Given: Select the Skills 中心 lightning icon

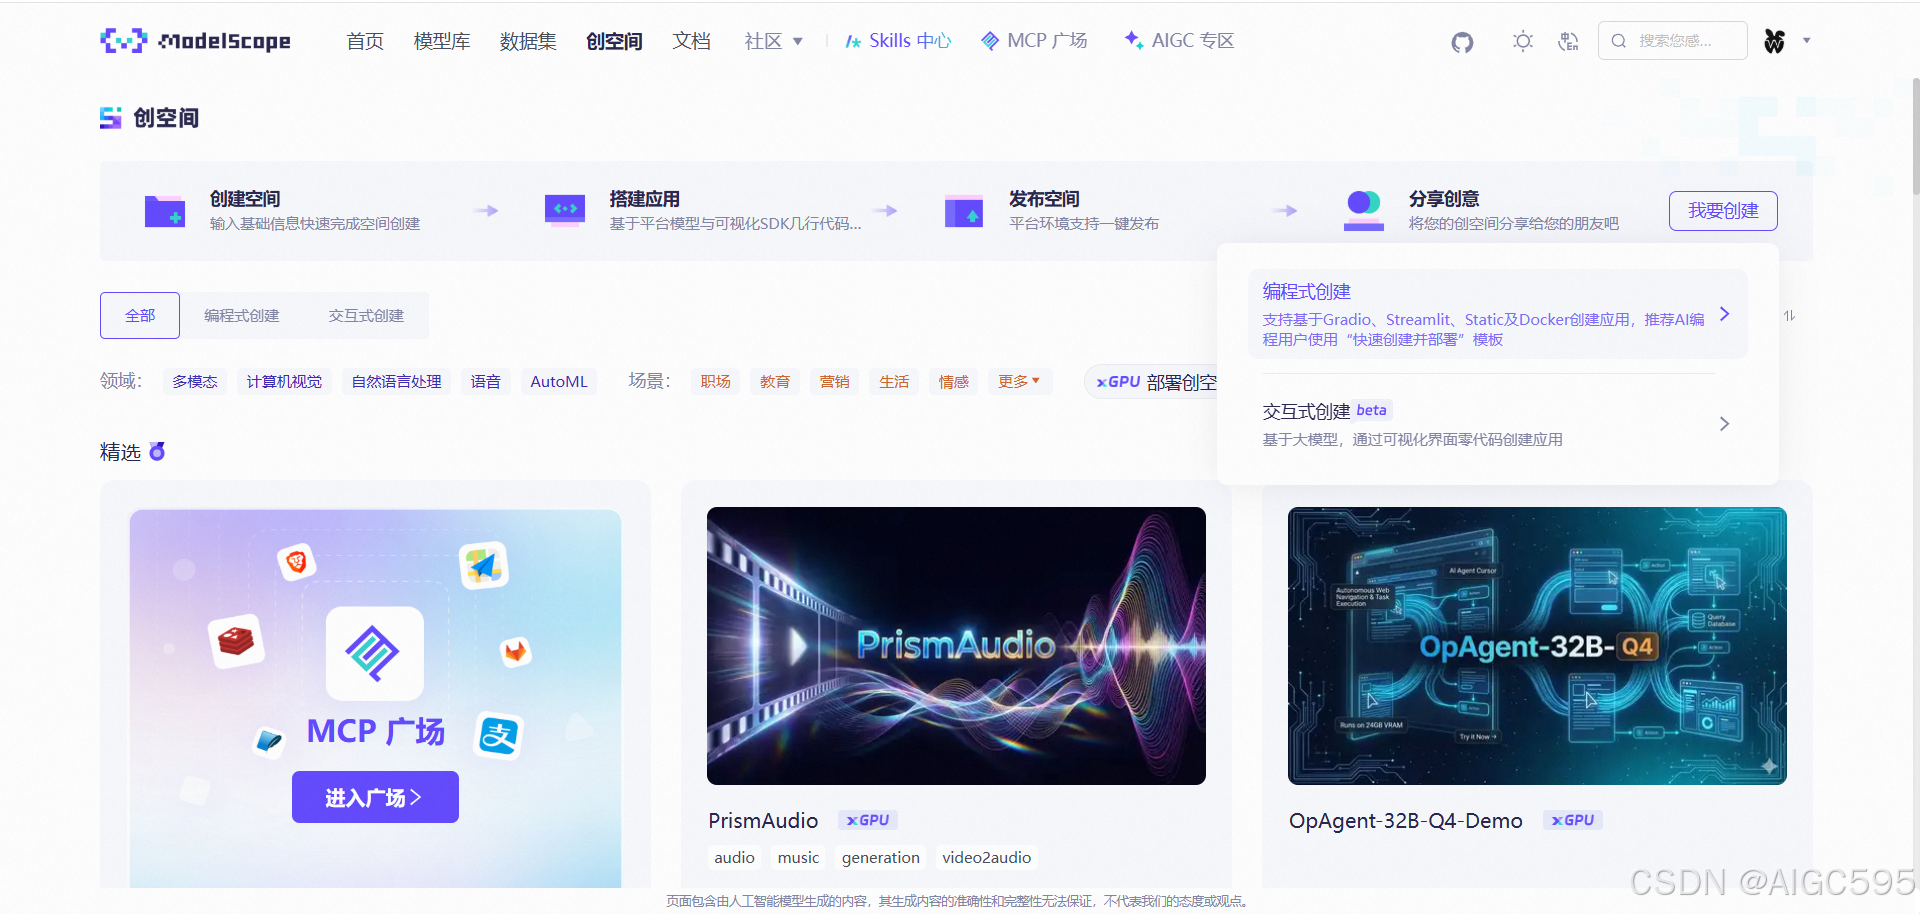Looking at the screenshot, I should [x=853, y=41].
